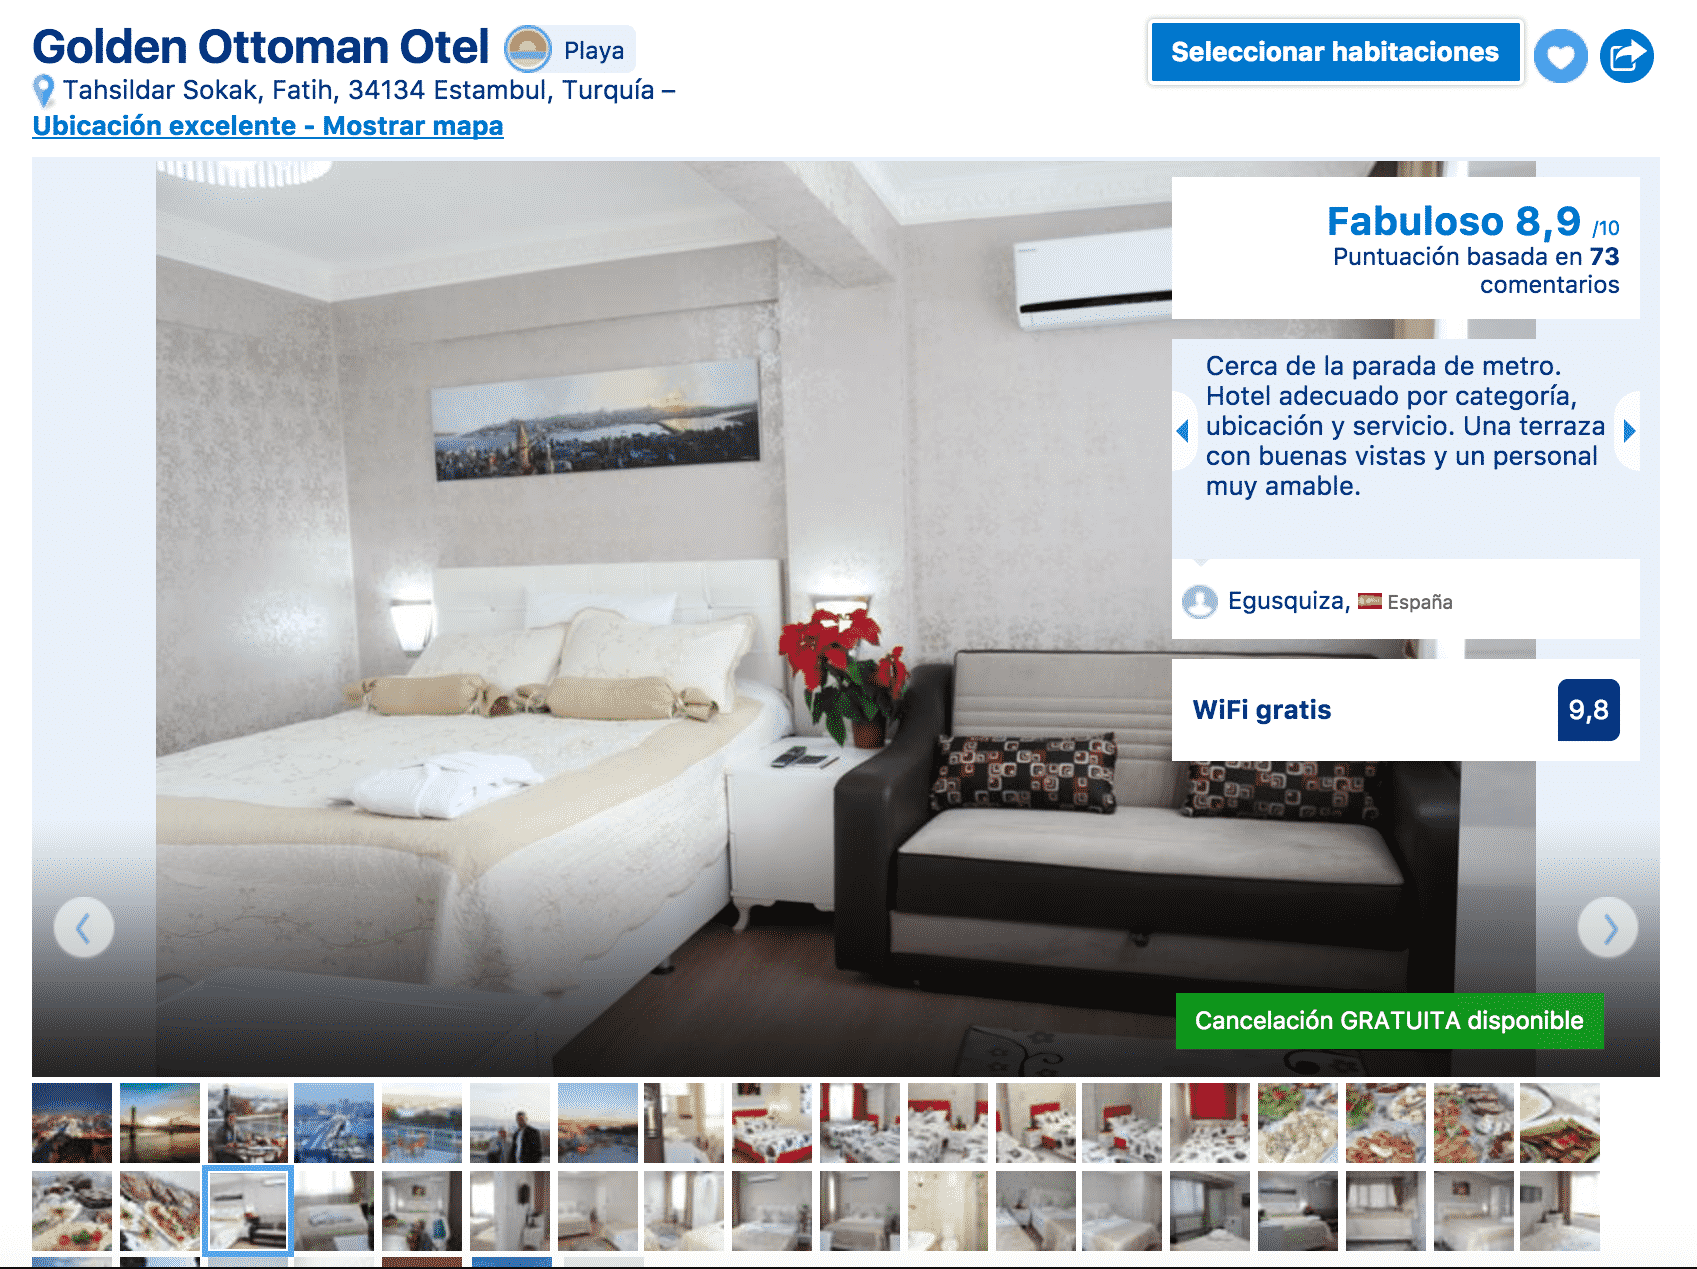Click the WiFi gratis 9,8 rating
This screenshot has height=1269, width=1697.
(x=1406, y=710)
